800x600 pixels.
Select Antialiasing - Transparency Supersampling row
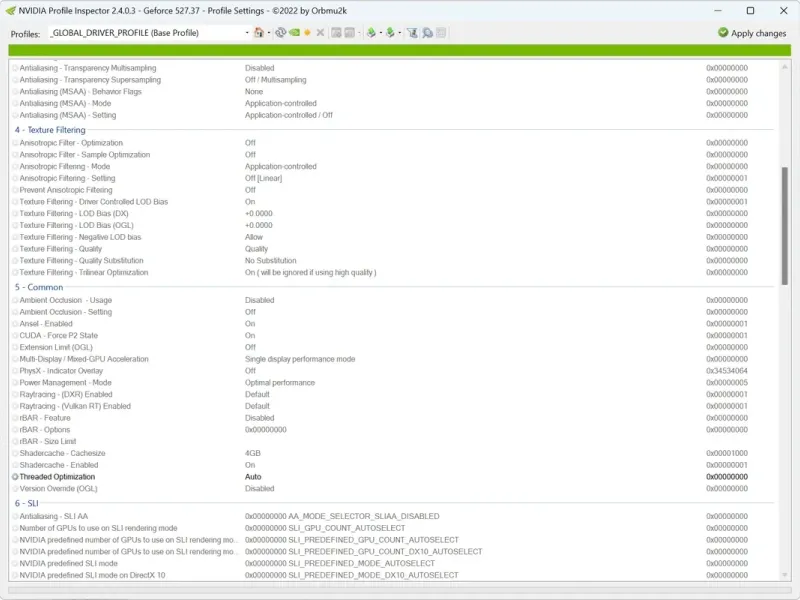click(393, 80)
